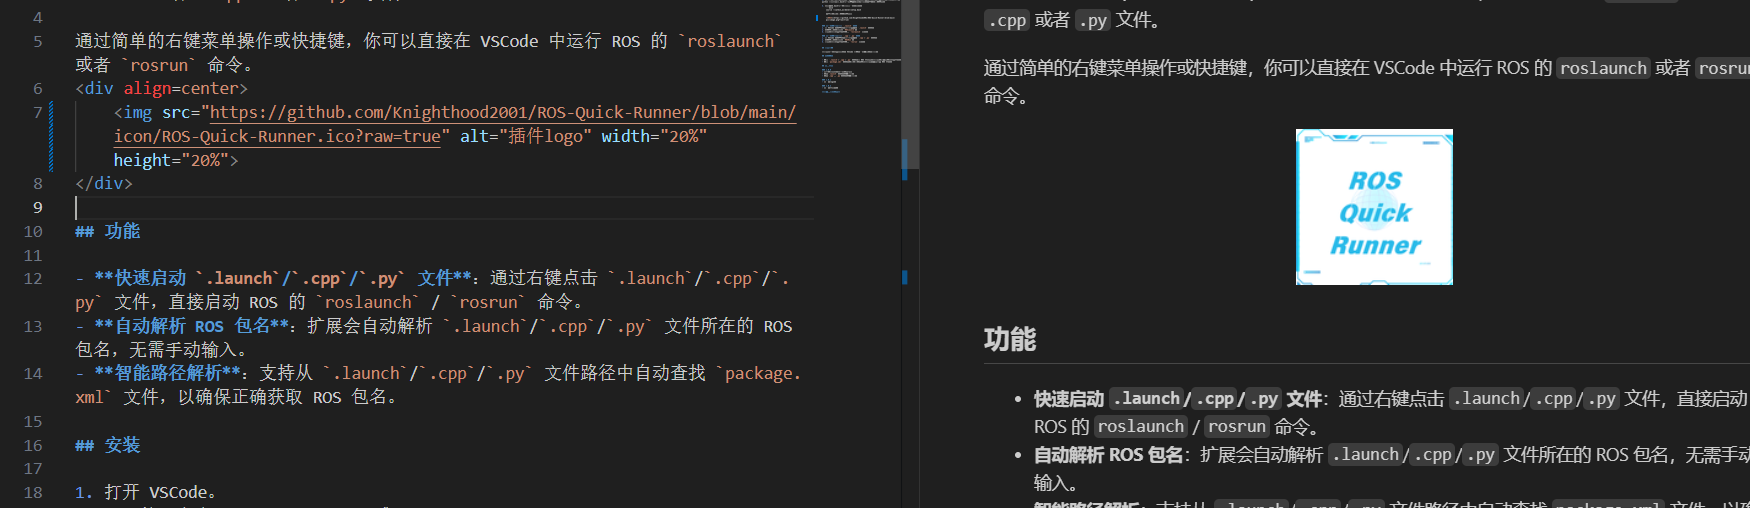Click the closing '</div>' tag in the editor
The width and height of the screenshot is (1750, 508).
[104, 183]
